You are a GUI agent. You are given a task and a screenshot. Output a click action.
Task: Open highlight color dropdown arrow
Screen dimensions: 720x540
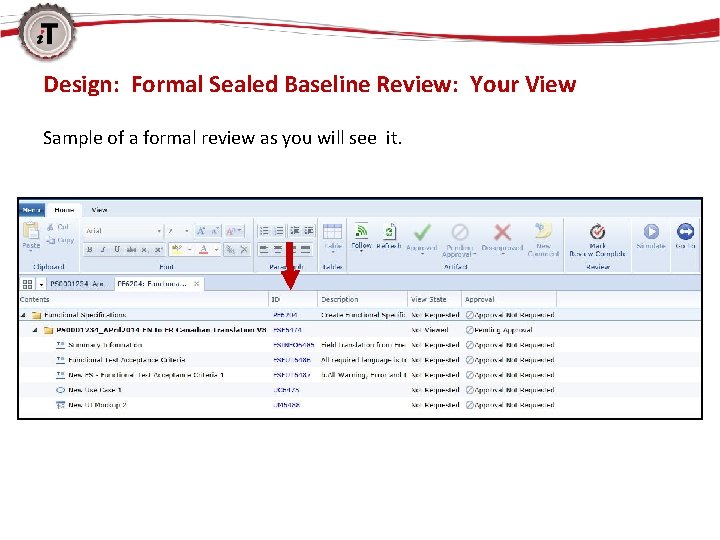(x=189, y=249)
